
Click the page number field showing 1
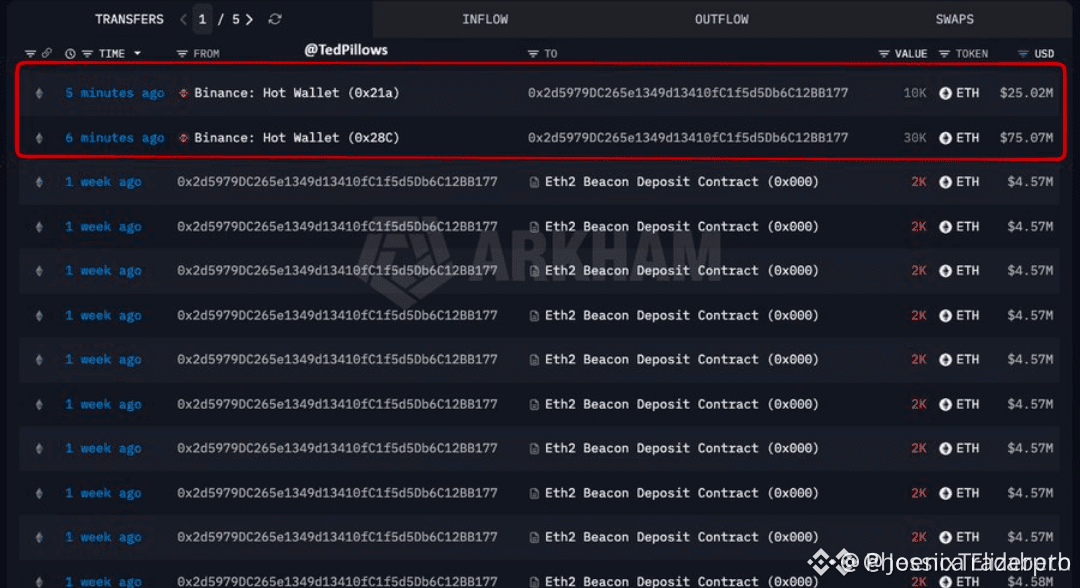202,19
